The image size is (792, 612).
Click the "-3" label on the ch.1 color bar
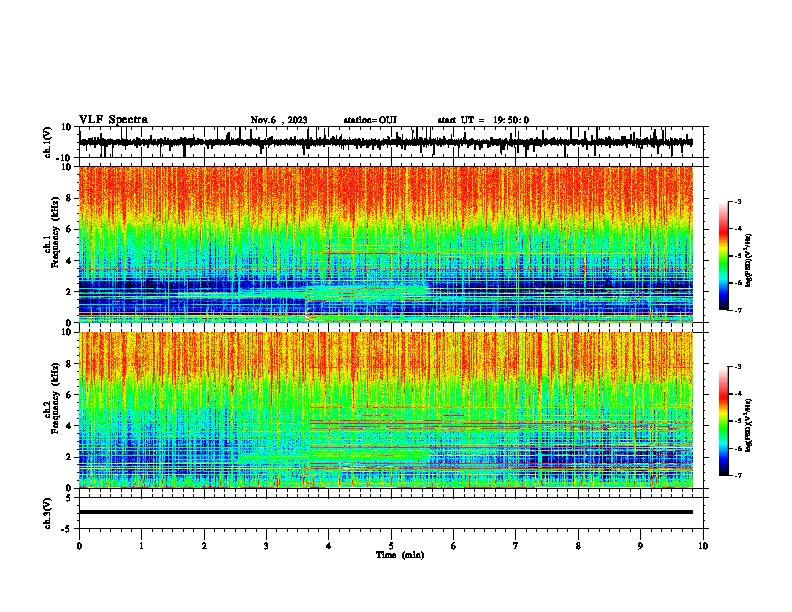click(x=737, y=201)
